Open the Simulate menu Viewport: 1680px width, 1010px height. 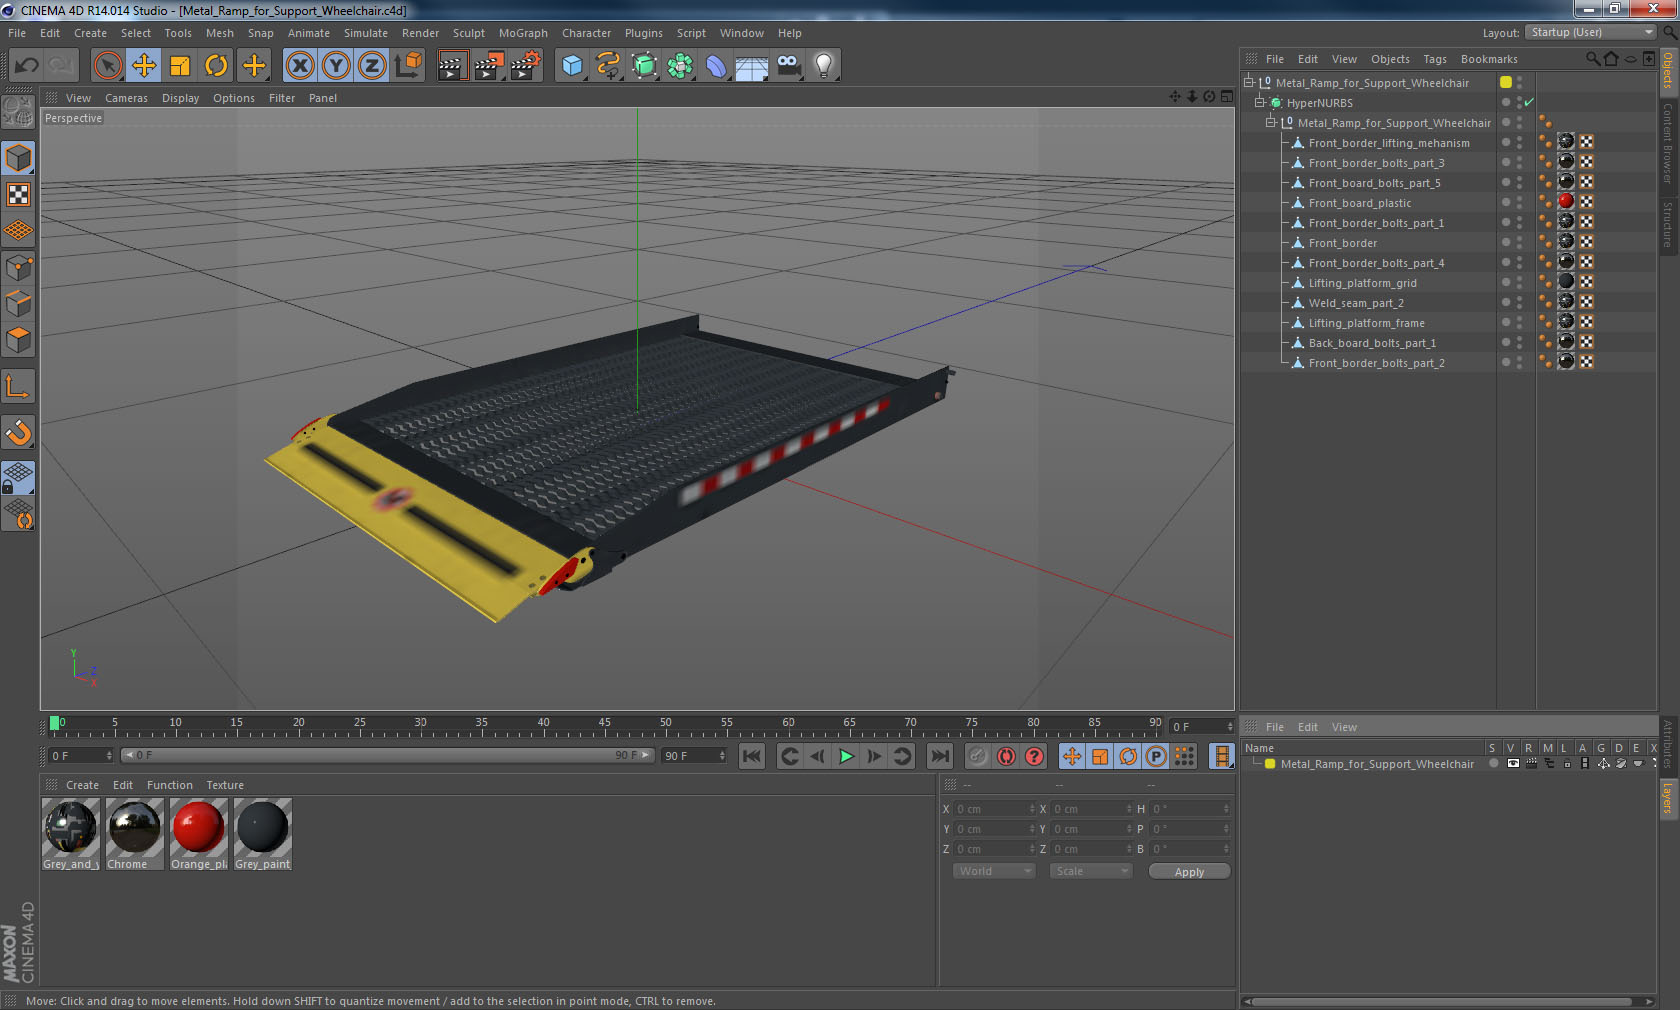click(366, 33)
